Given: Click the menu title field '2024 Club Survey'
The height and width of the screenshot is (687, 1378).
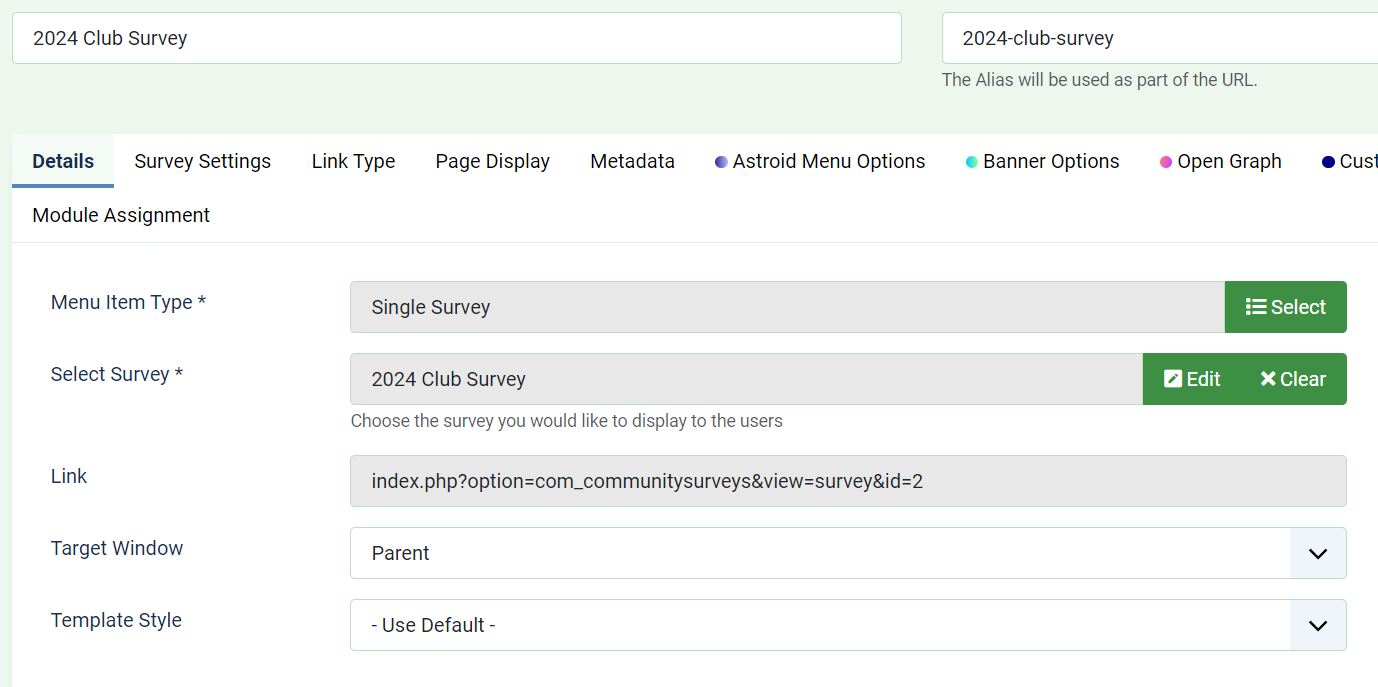Looking at the screenshot, I should tap(456, 38).
